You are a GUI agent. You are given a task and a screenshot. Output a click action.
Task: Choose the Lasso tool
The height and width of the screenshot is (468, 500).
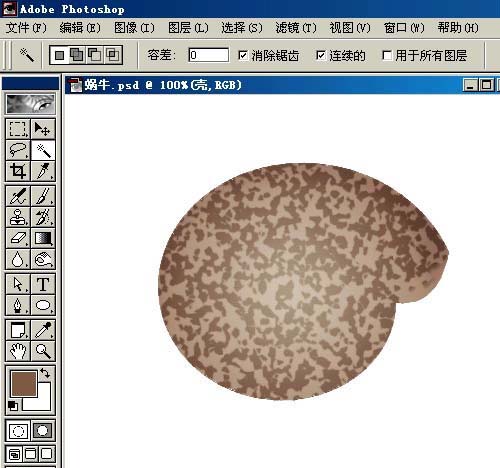pyautogui.click(x=18, y=150)
